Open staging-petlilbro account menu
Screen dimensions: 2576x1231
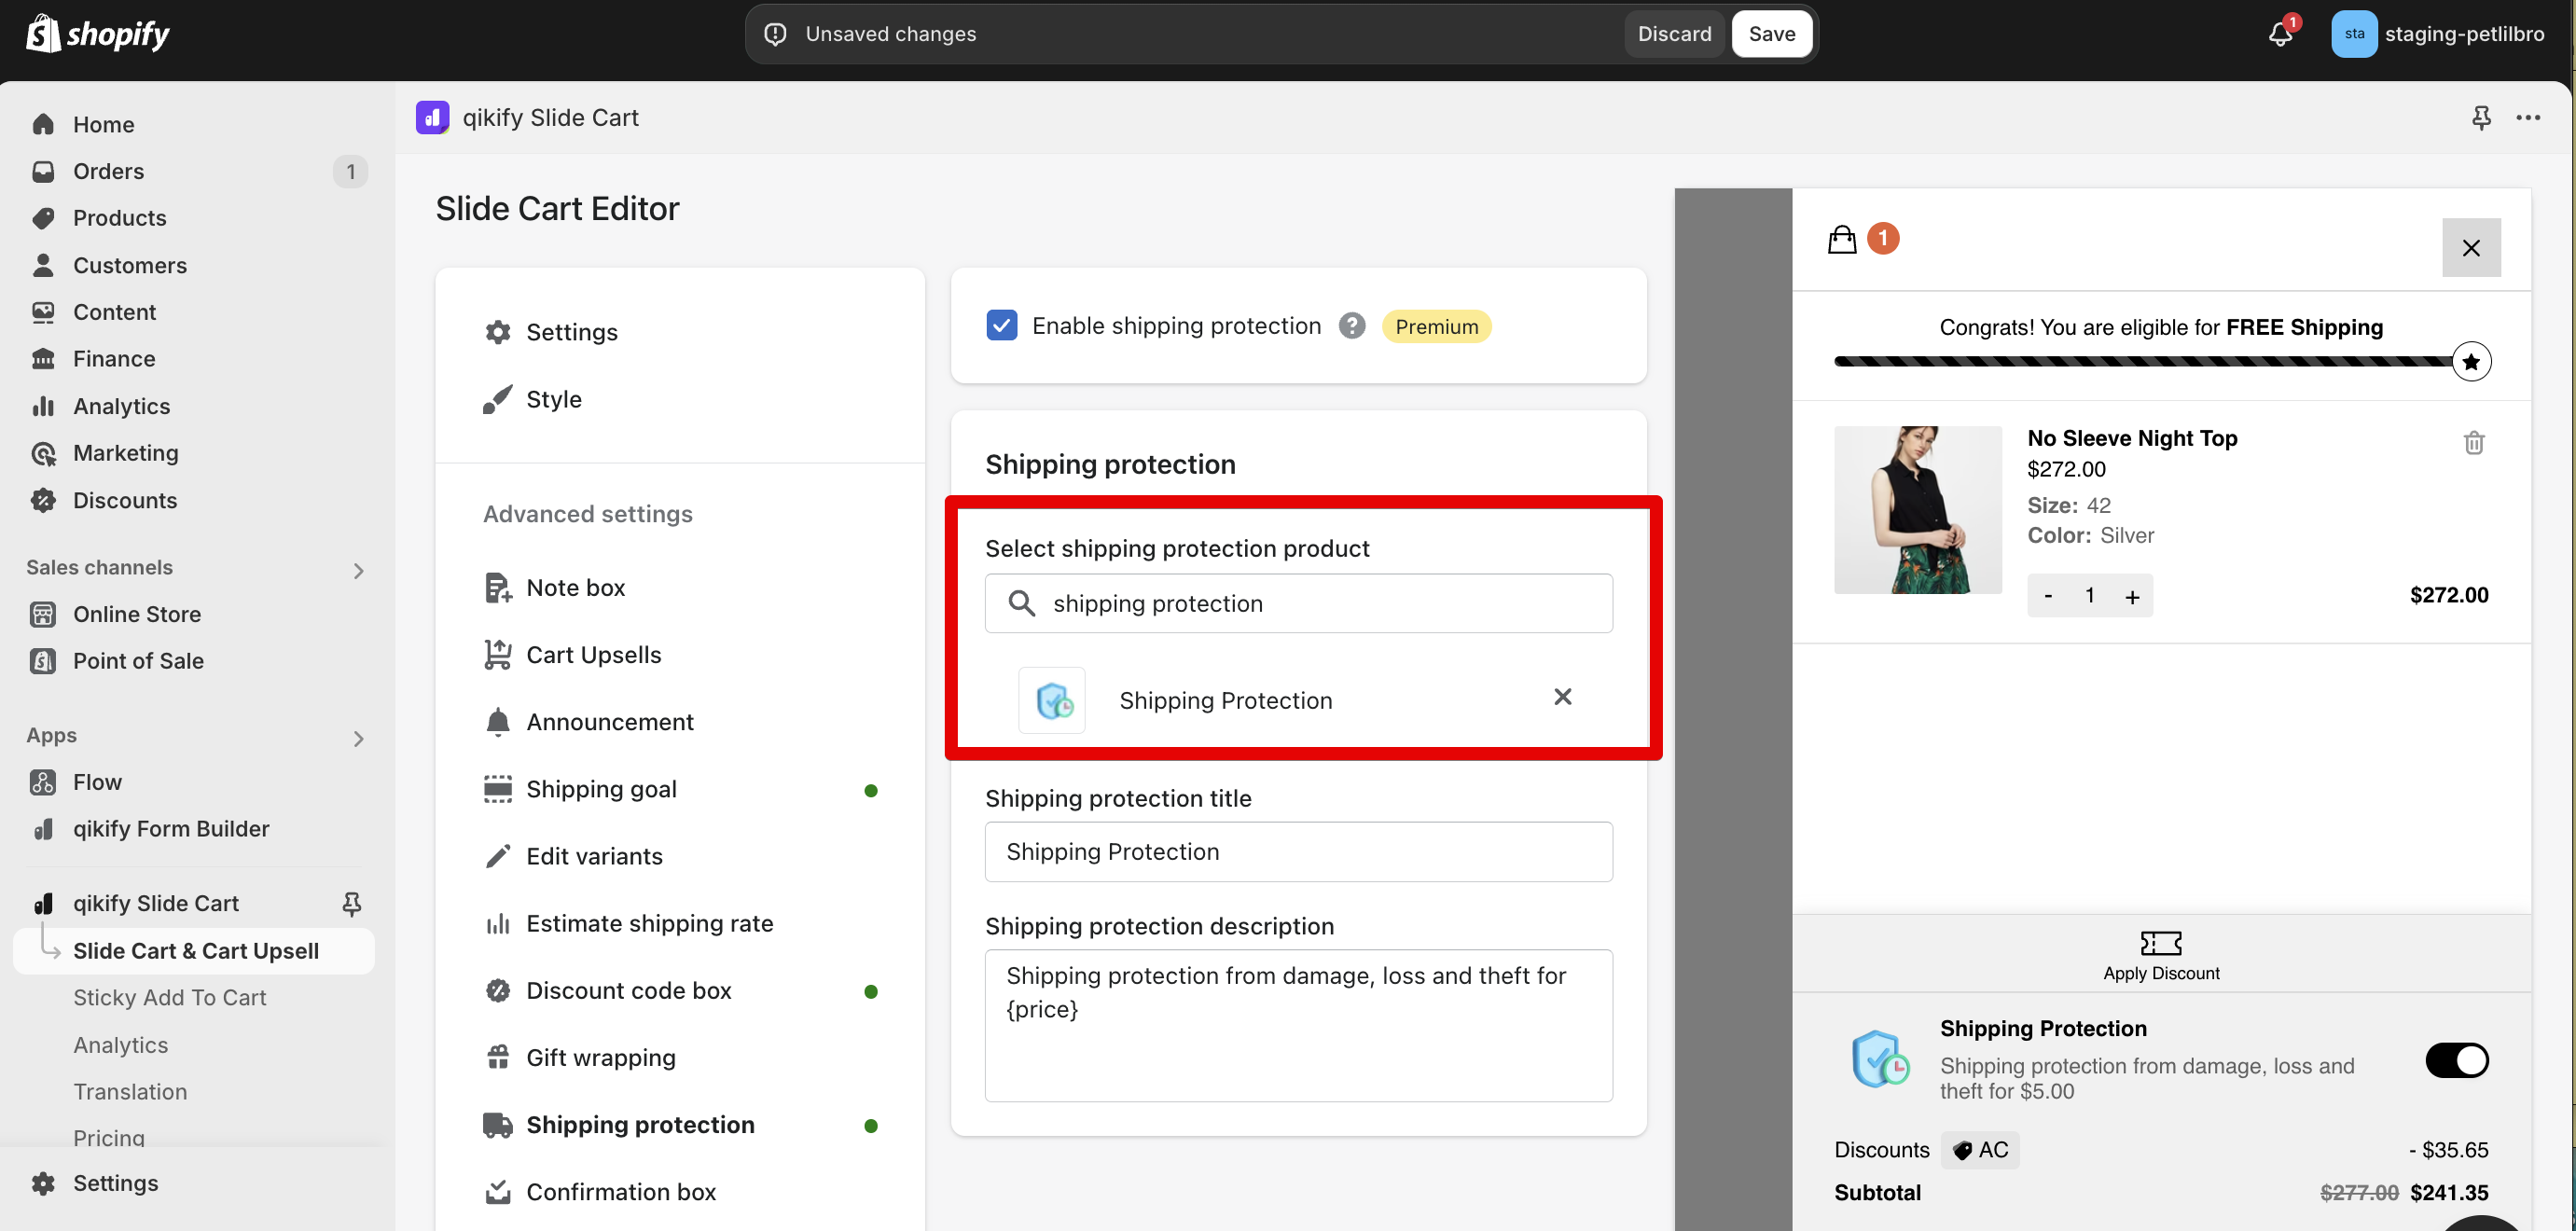coord(2438,34)
